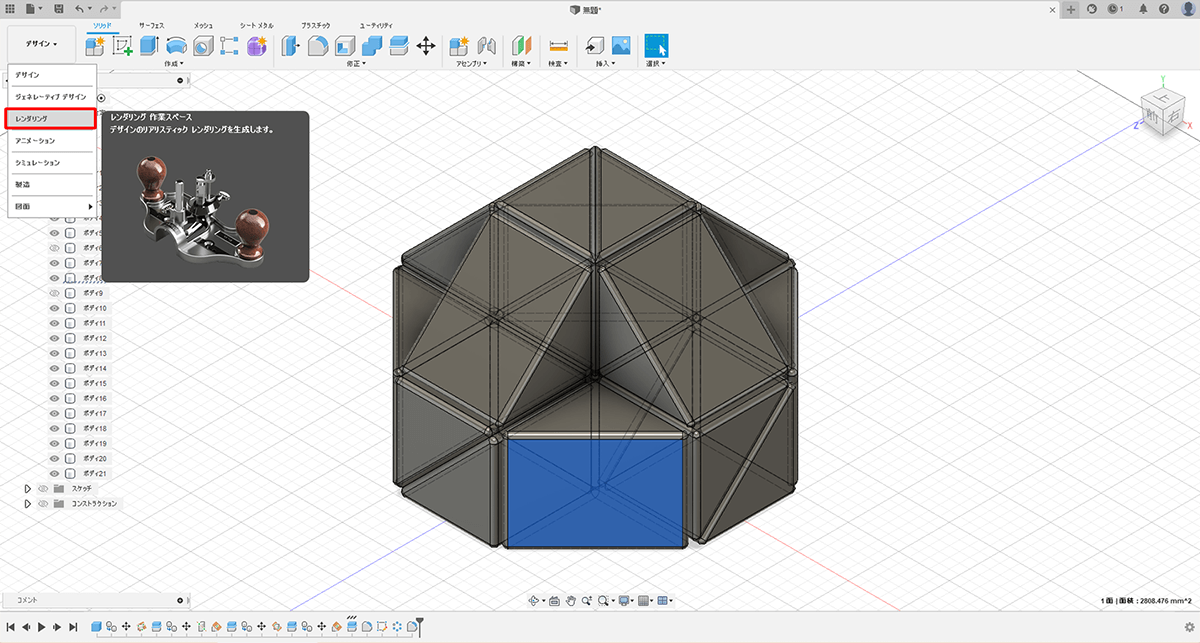Click the Insert image (canvas) icon
This screenshot has width=1200, height=643.
621,45
